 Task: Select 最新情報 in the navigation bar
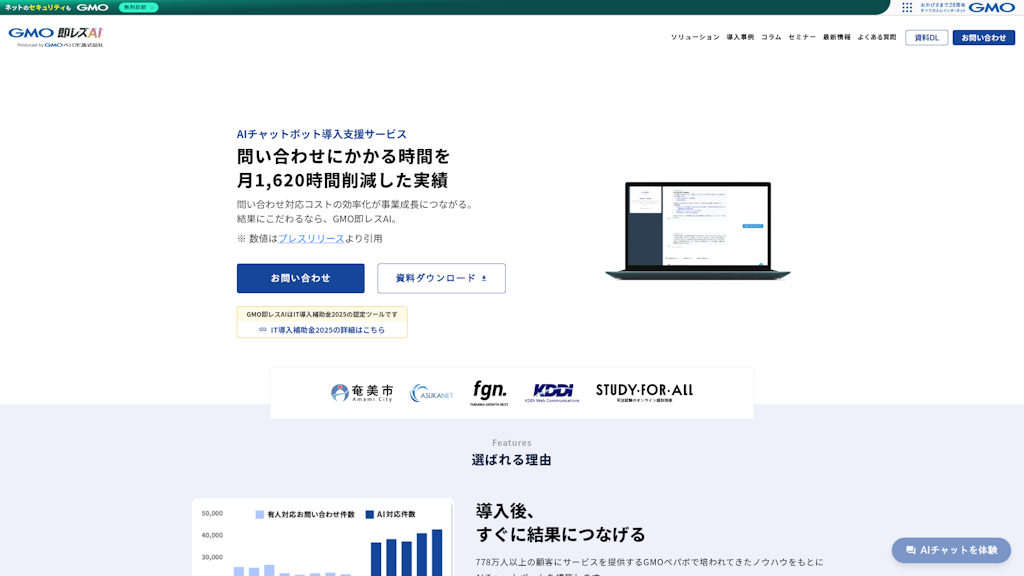[837, 38]
